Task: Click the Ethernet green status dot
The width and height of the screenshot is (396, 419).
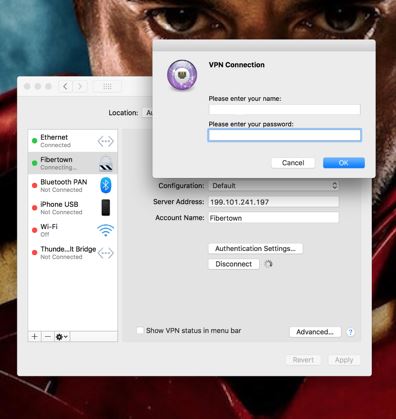Action: 34,141
